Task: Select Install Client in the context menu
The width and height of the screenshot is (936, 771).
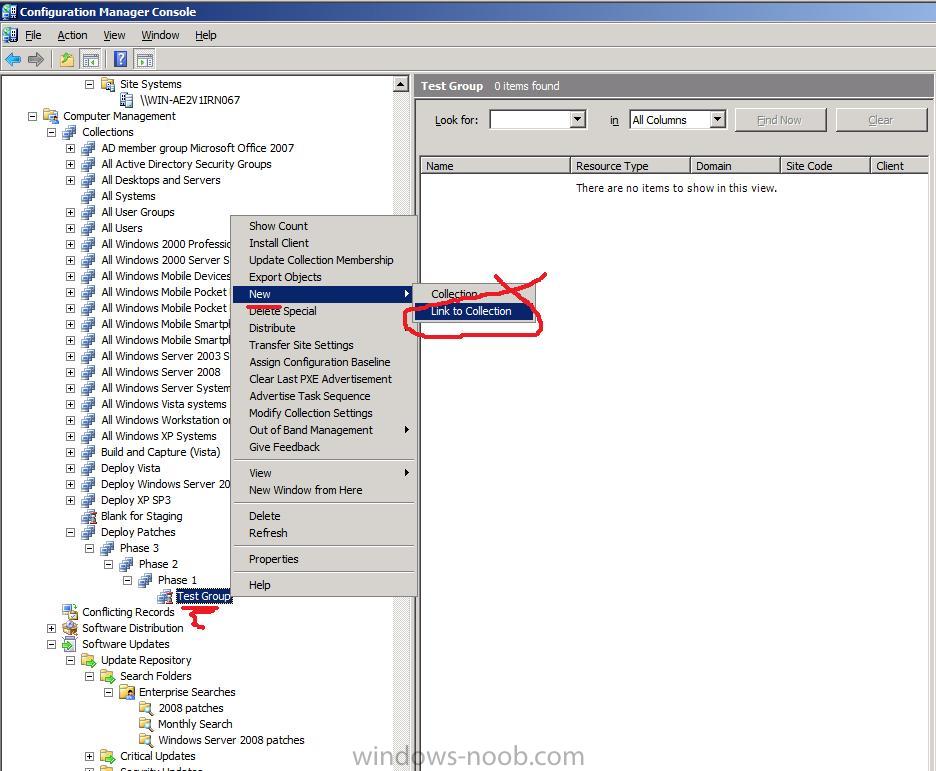Action: coord(279,243)
